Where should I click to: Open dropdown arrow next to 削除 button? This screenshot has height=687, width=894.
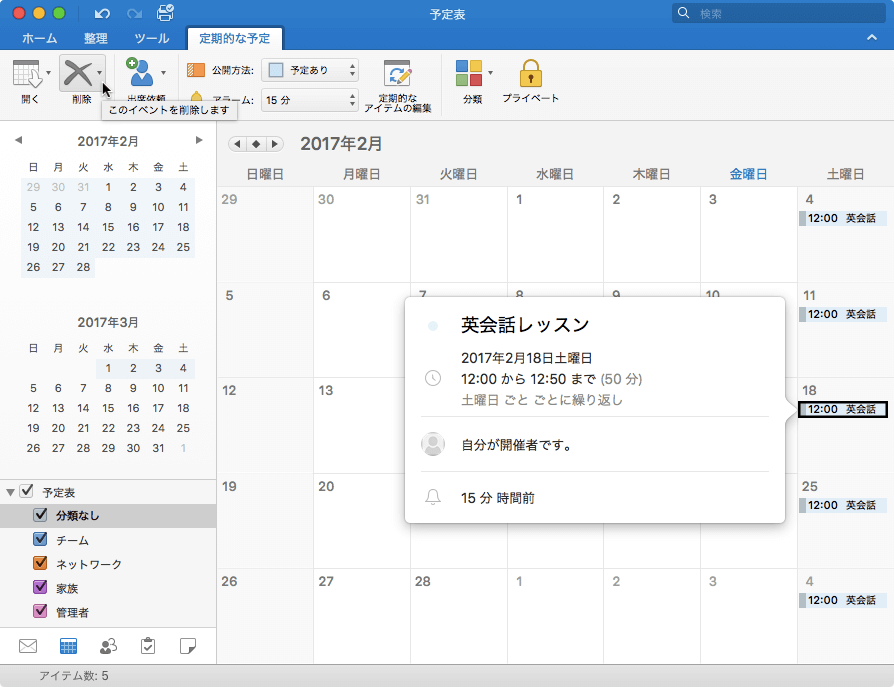[x=99, y=72]
